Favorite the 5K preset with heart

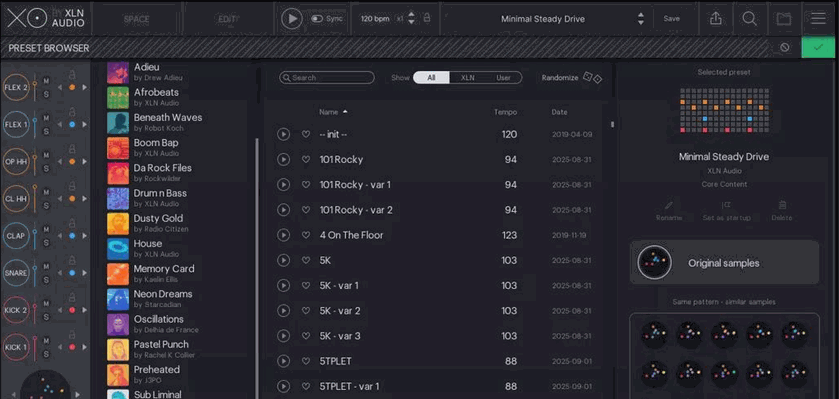tap(306, 260)
